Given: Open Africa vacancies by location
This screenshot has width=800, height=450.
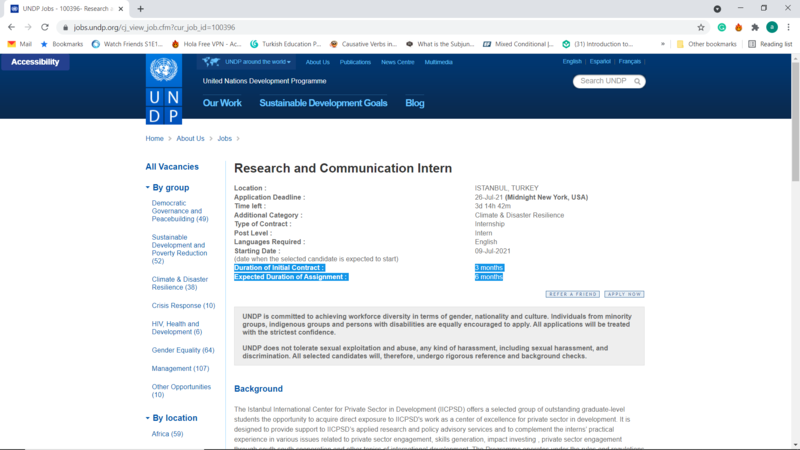Looking at the screenshot, I should (167, 434).
